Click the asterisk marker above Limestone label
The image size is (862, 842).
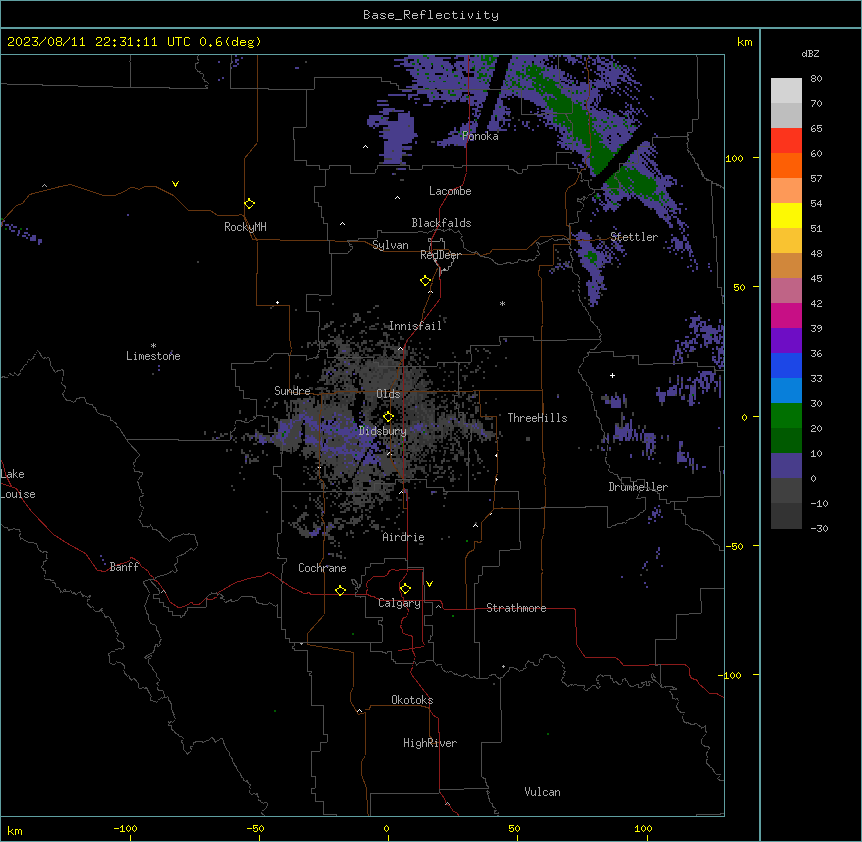(x=153, y=345)
